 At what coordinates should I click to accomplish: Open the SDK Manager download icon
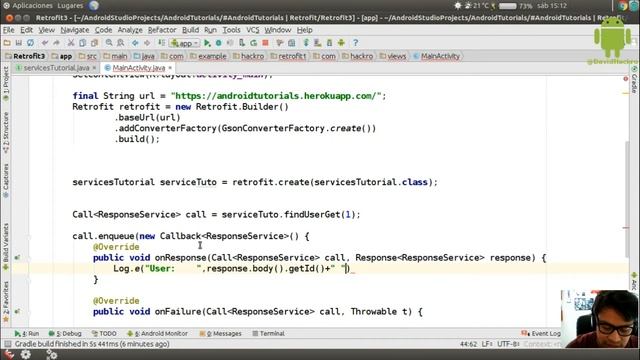329,43
